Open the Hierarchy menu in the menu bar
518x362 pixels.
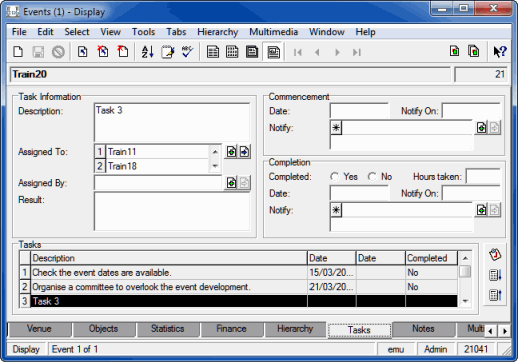[x=218, y=32]
